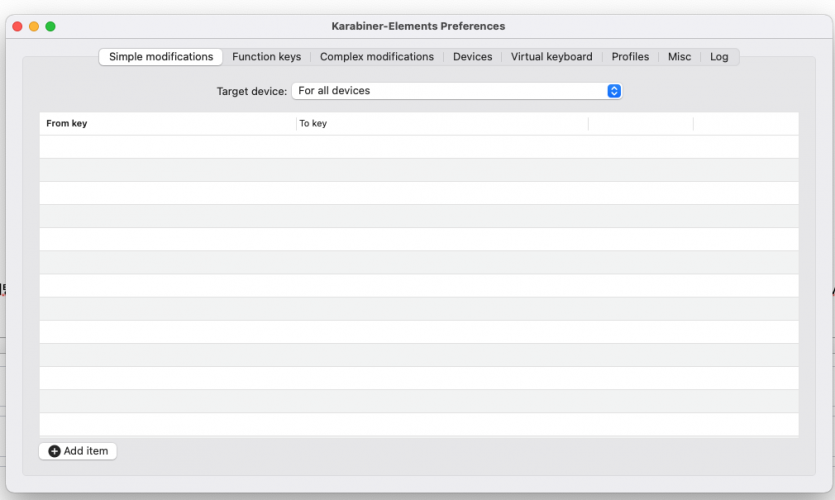Open the Profiles tab
Image resolution: width=835 pixels, height=500 pixels.
(x=630, y=57)
